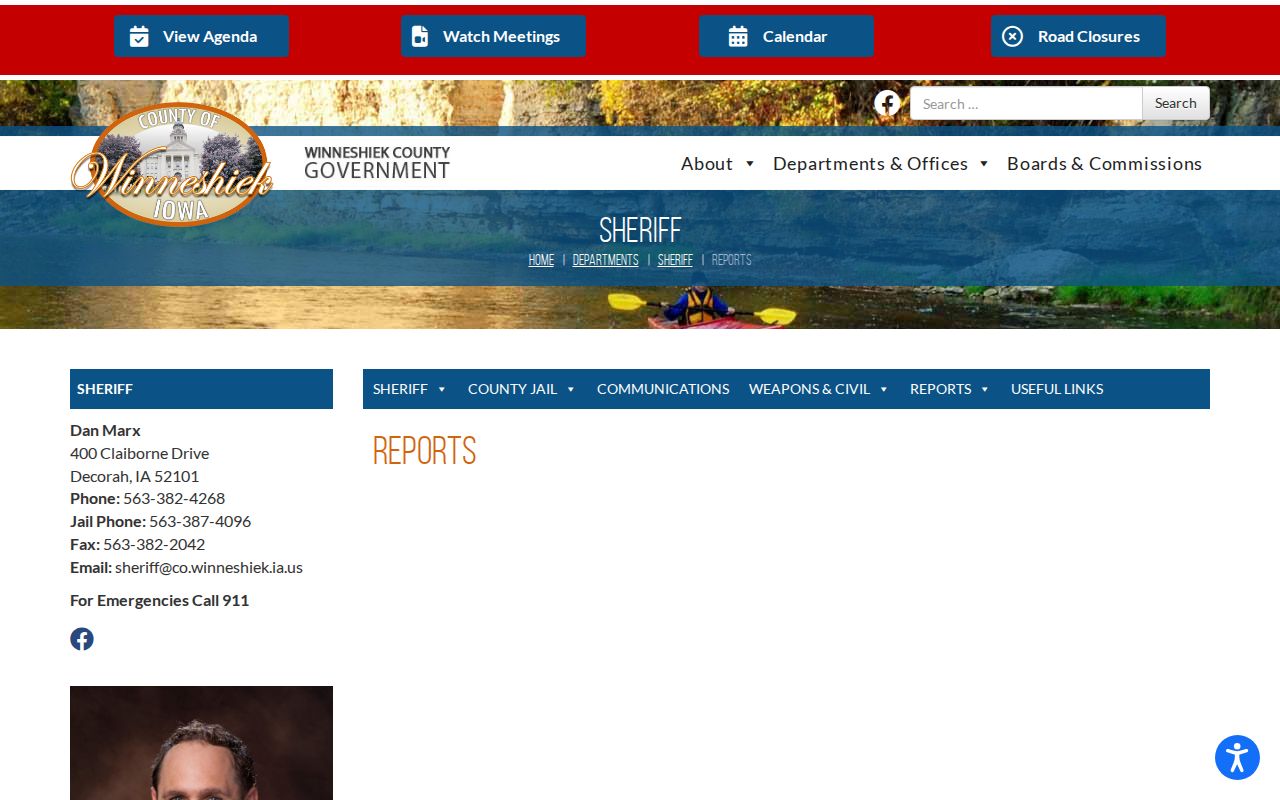Viewport: 1280px width, 800px height.
Task: Follow the Home breadcrumb link
Action: pos(541,260)
